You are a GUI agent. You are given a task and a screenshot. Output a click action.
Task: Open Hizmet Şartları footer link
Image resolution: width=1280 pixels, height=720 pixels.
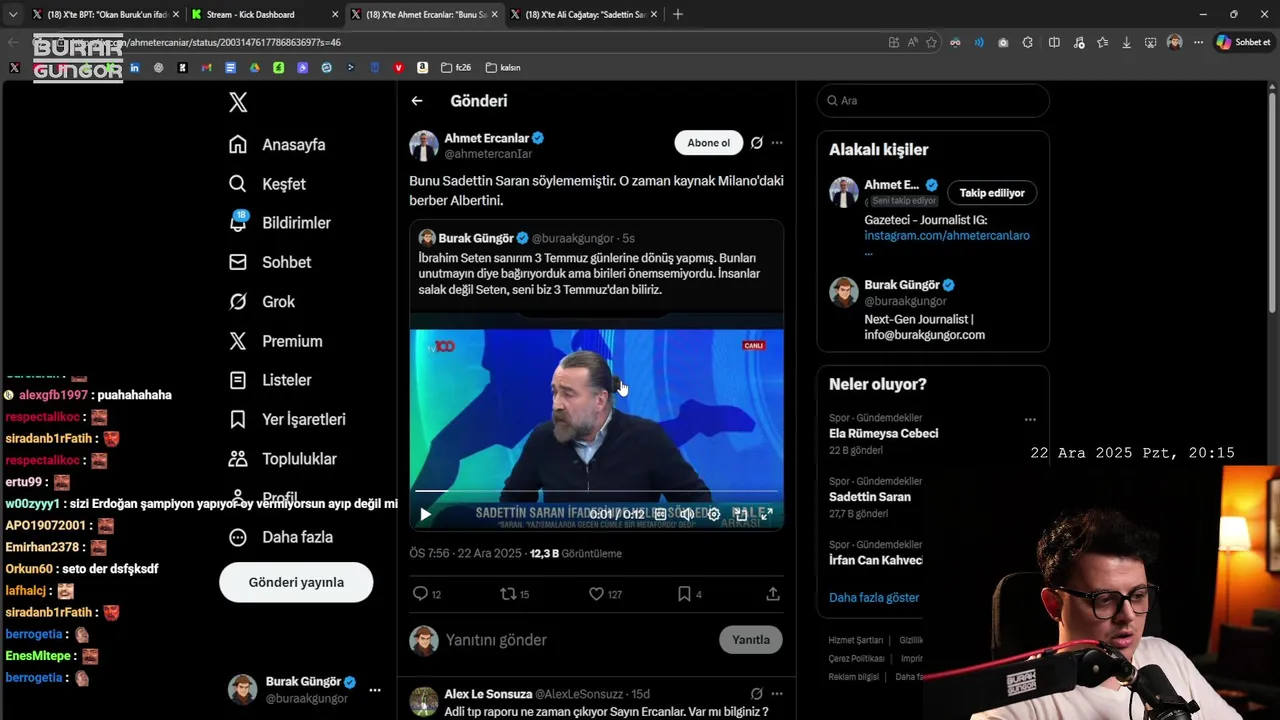click(856, 640)
